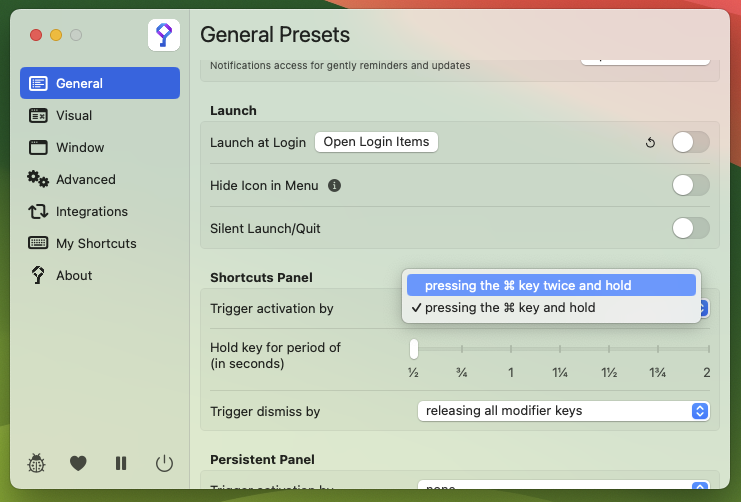Click the app logo icon at top

tap(164, 35)
